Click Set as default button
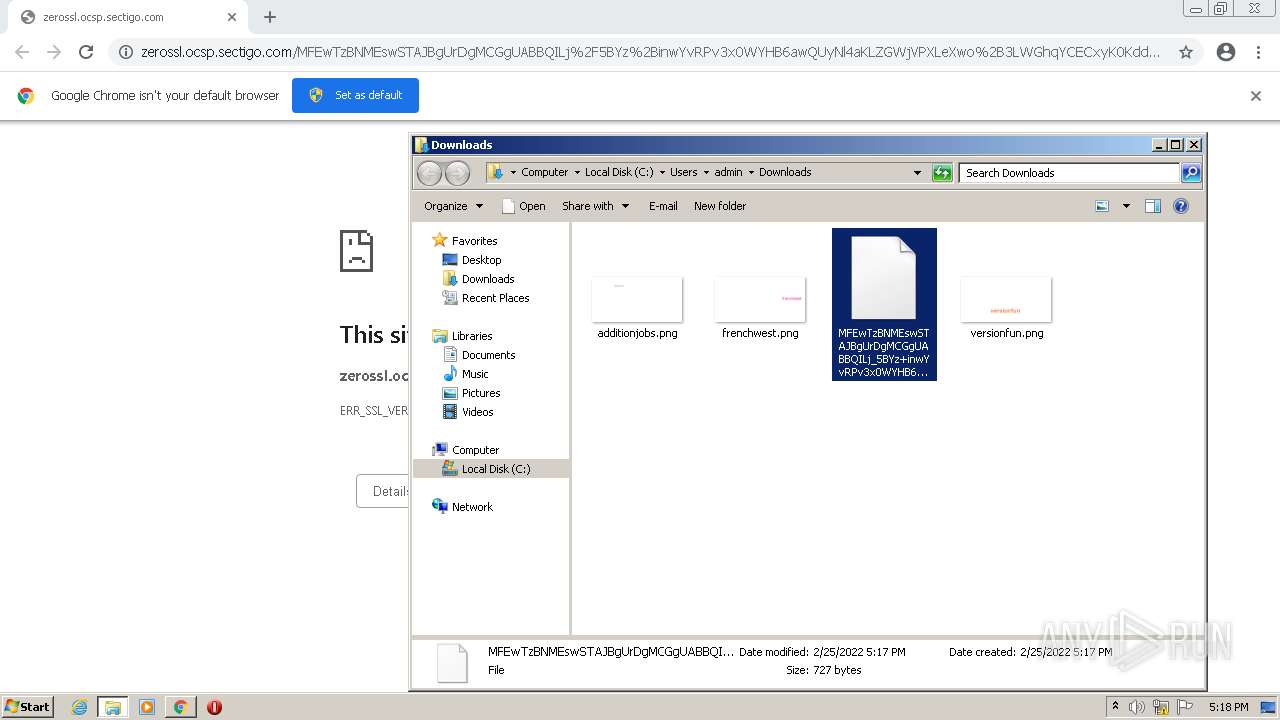 (355, 95)
